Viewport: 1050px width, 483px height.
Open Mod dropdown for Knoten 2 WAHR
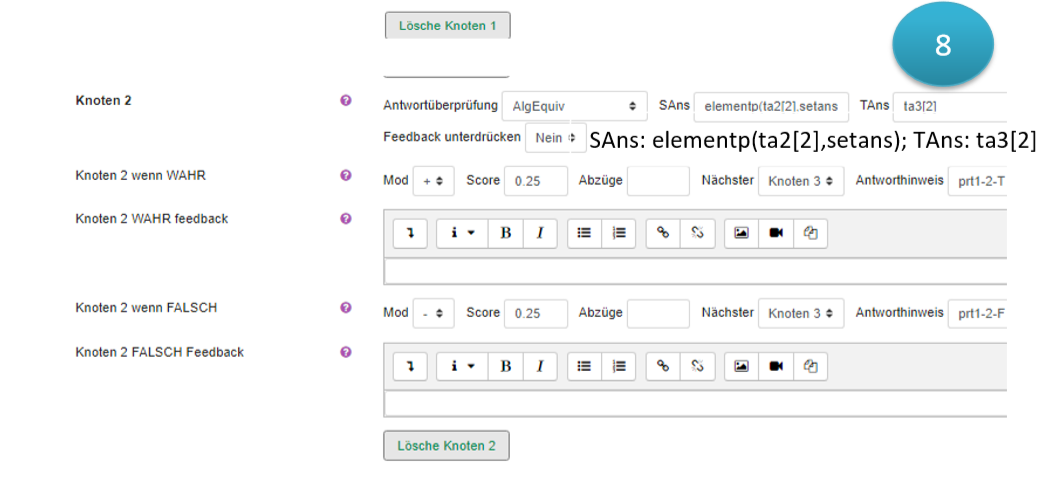coord(433,181)
